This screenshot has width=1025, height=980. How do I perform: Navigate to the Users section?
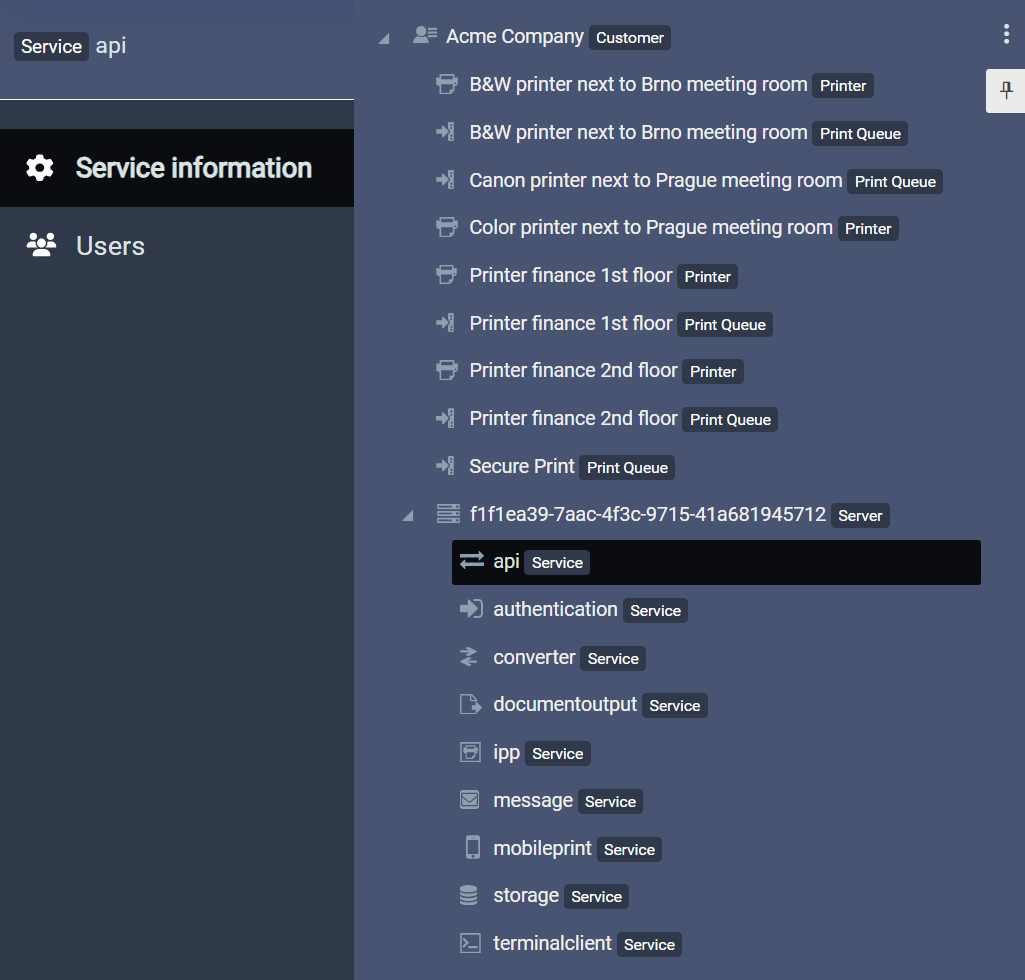pos(110,245)
